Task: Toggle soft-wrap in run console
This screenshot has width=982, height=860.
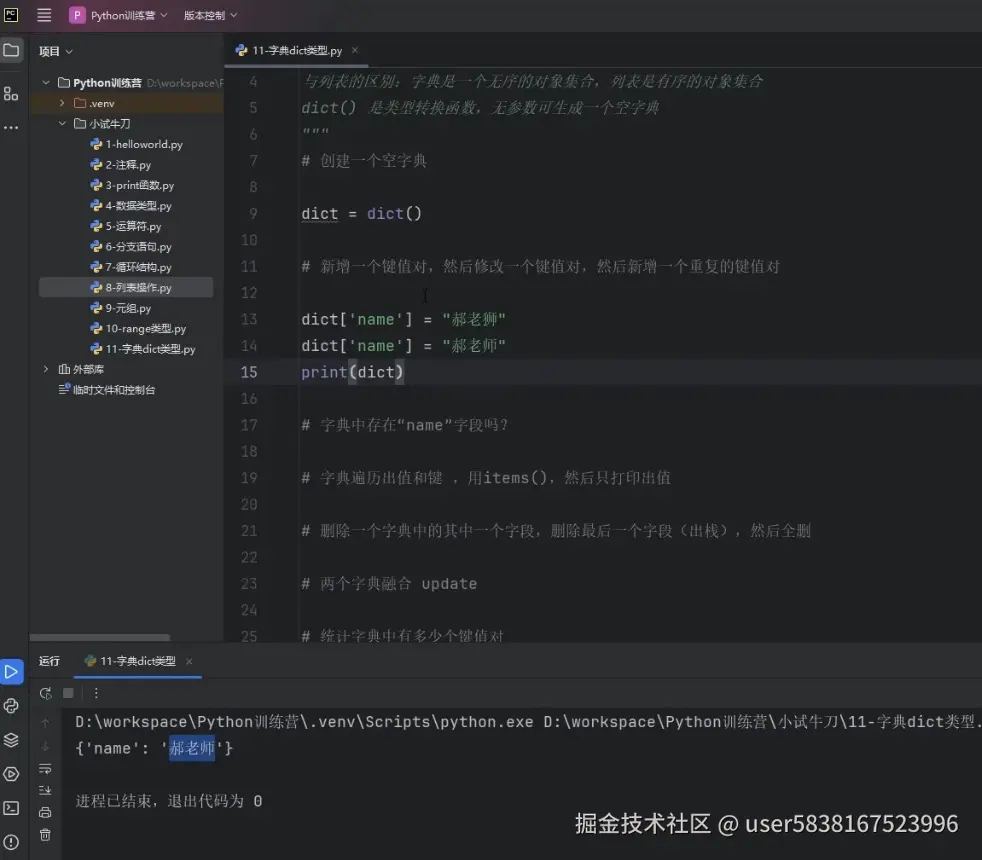Action: pos(45,769)
